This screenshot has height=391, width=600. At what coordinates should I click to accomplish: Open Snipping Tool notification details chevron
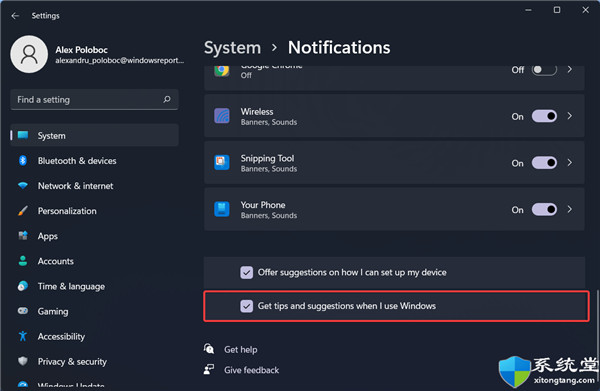(570, 163)
